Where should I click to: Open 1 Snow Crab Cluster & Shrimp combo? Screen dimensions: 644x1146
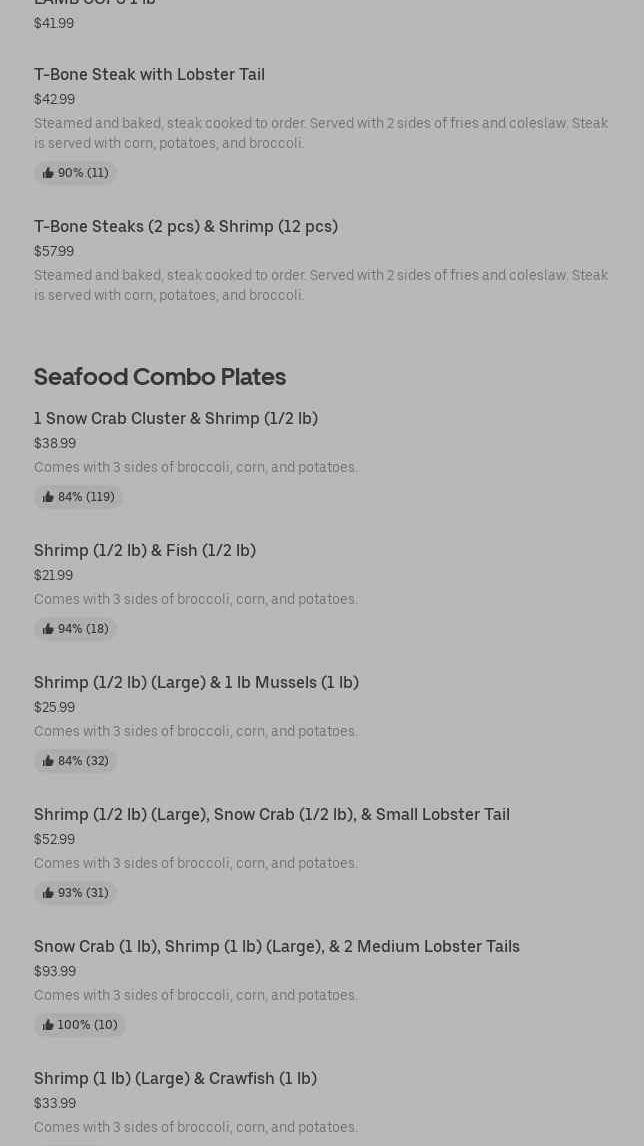pos(176,418)
